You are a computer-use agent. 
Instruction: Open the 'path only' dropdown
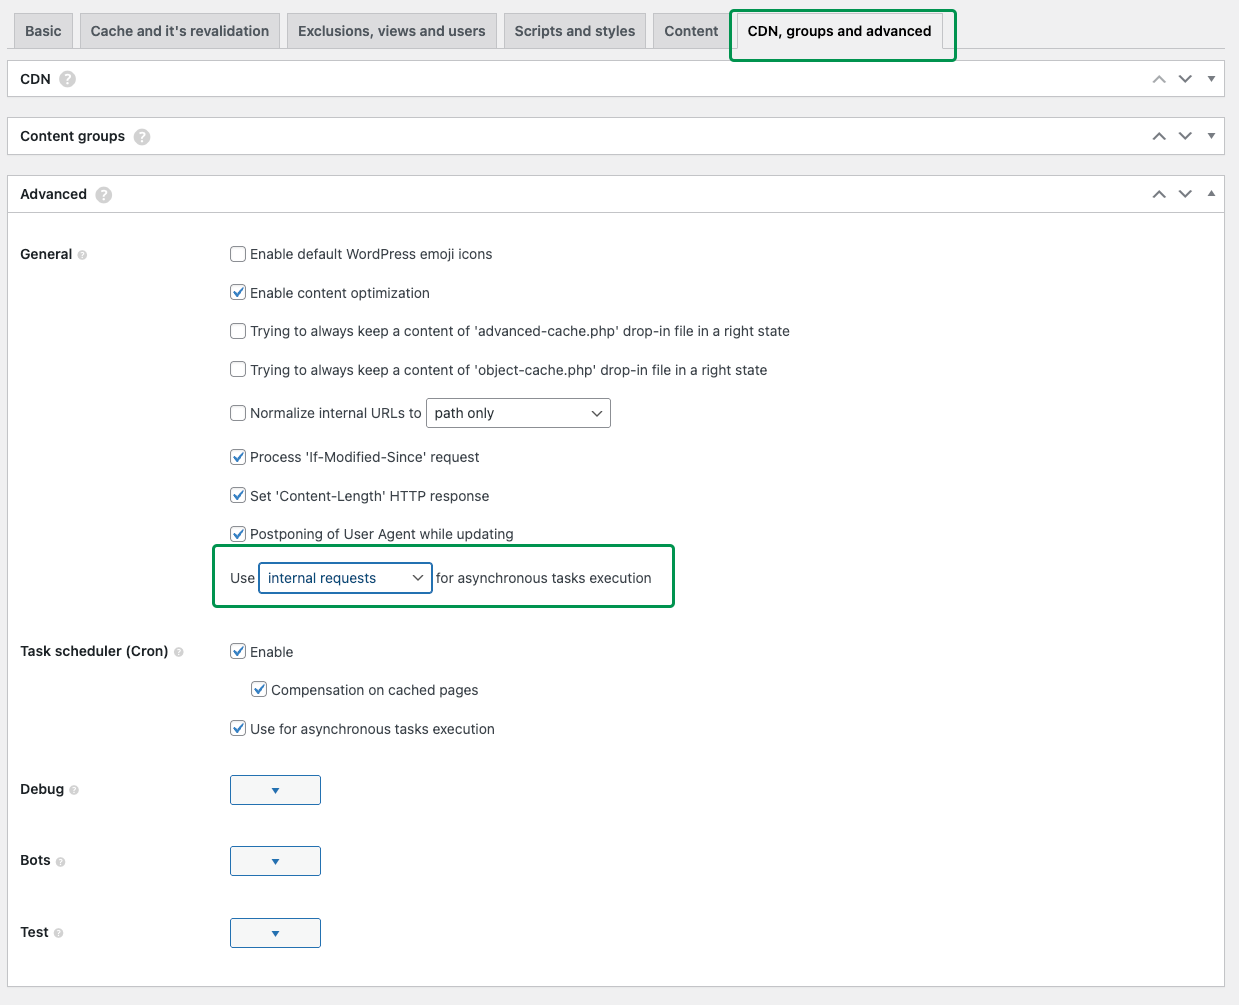click(518, 413)
